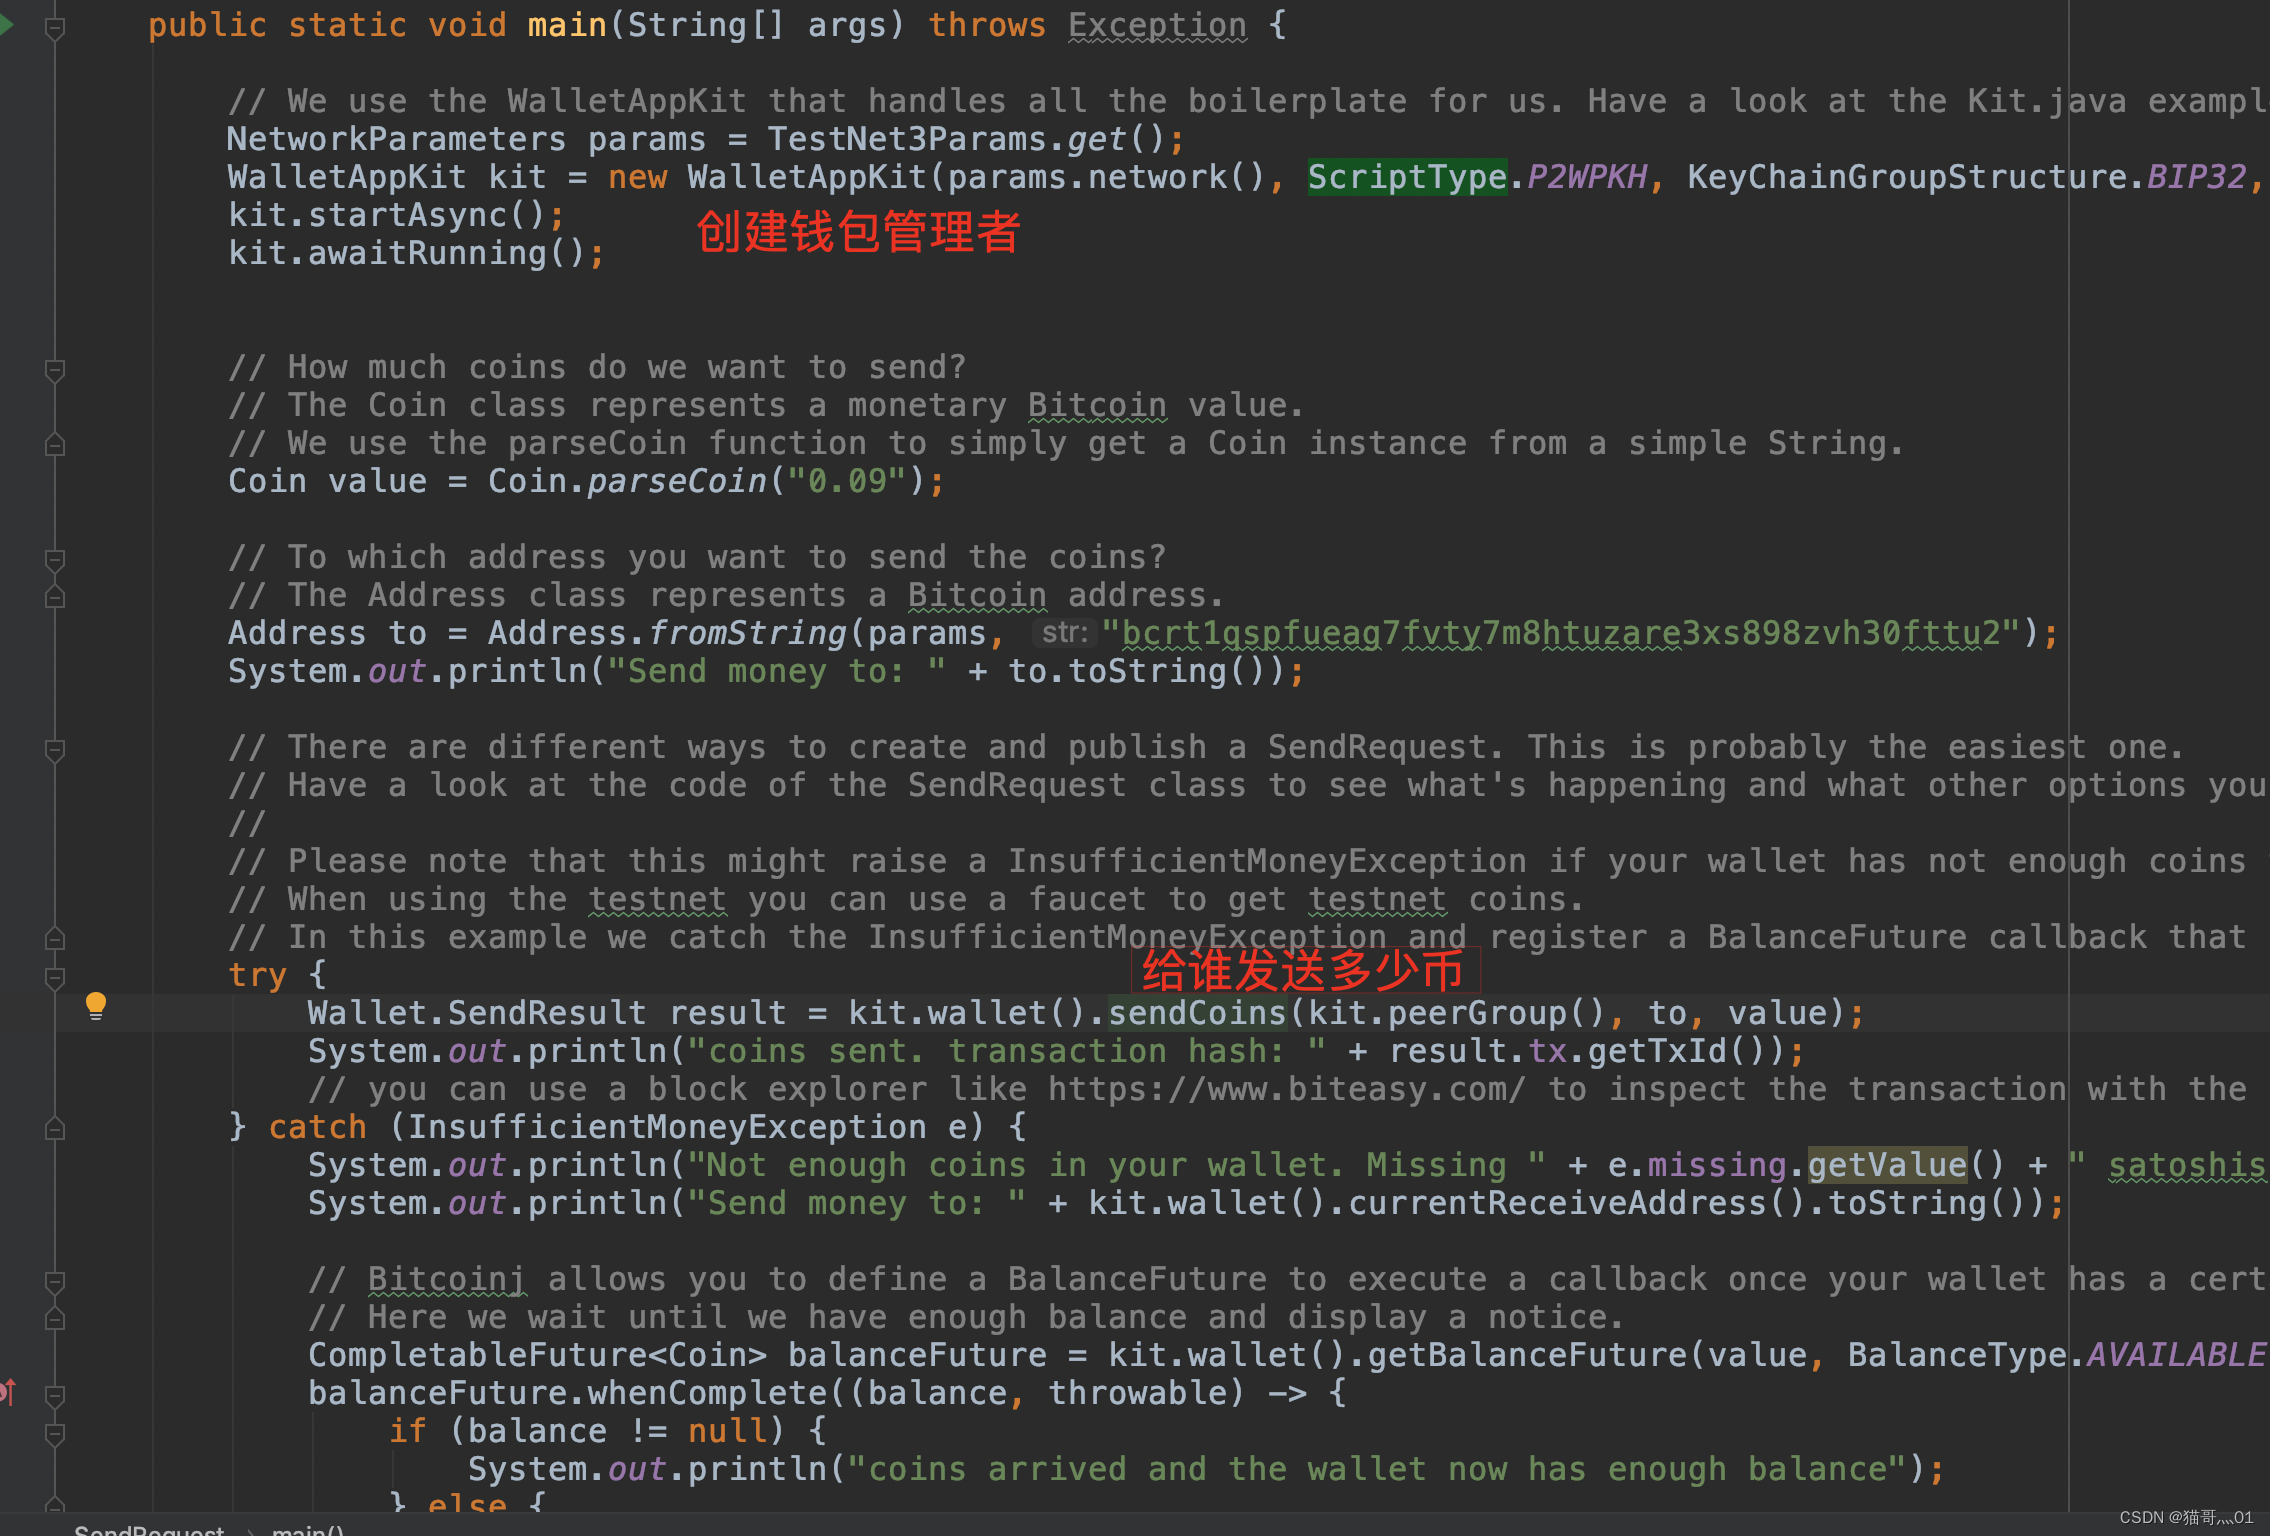
Task: Collapse the try block fold marker
Action: point(55,977)
